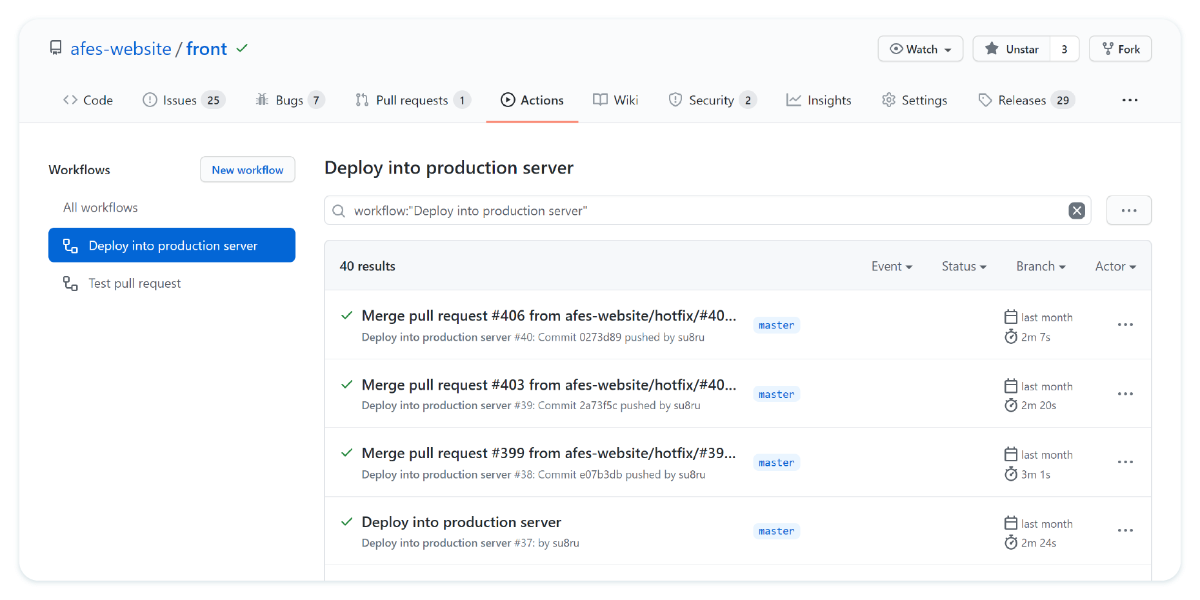Click the Fork button
1200x600 pixels.
pos(1120,49)
